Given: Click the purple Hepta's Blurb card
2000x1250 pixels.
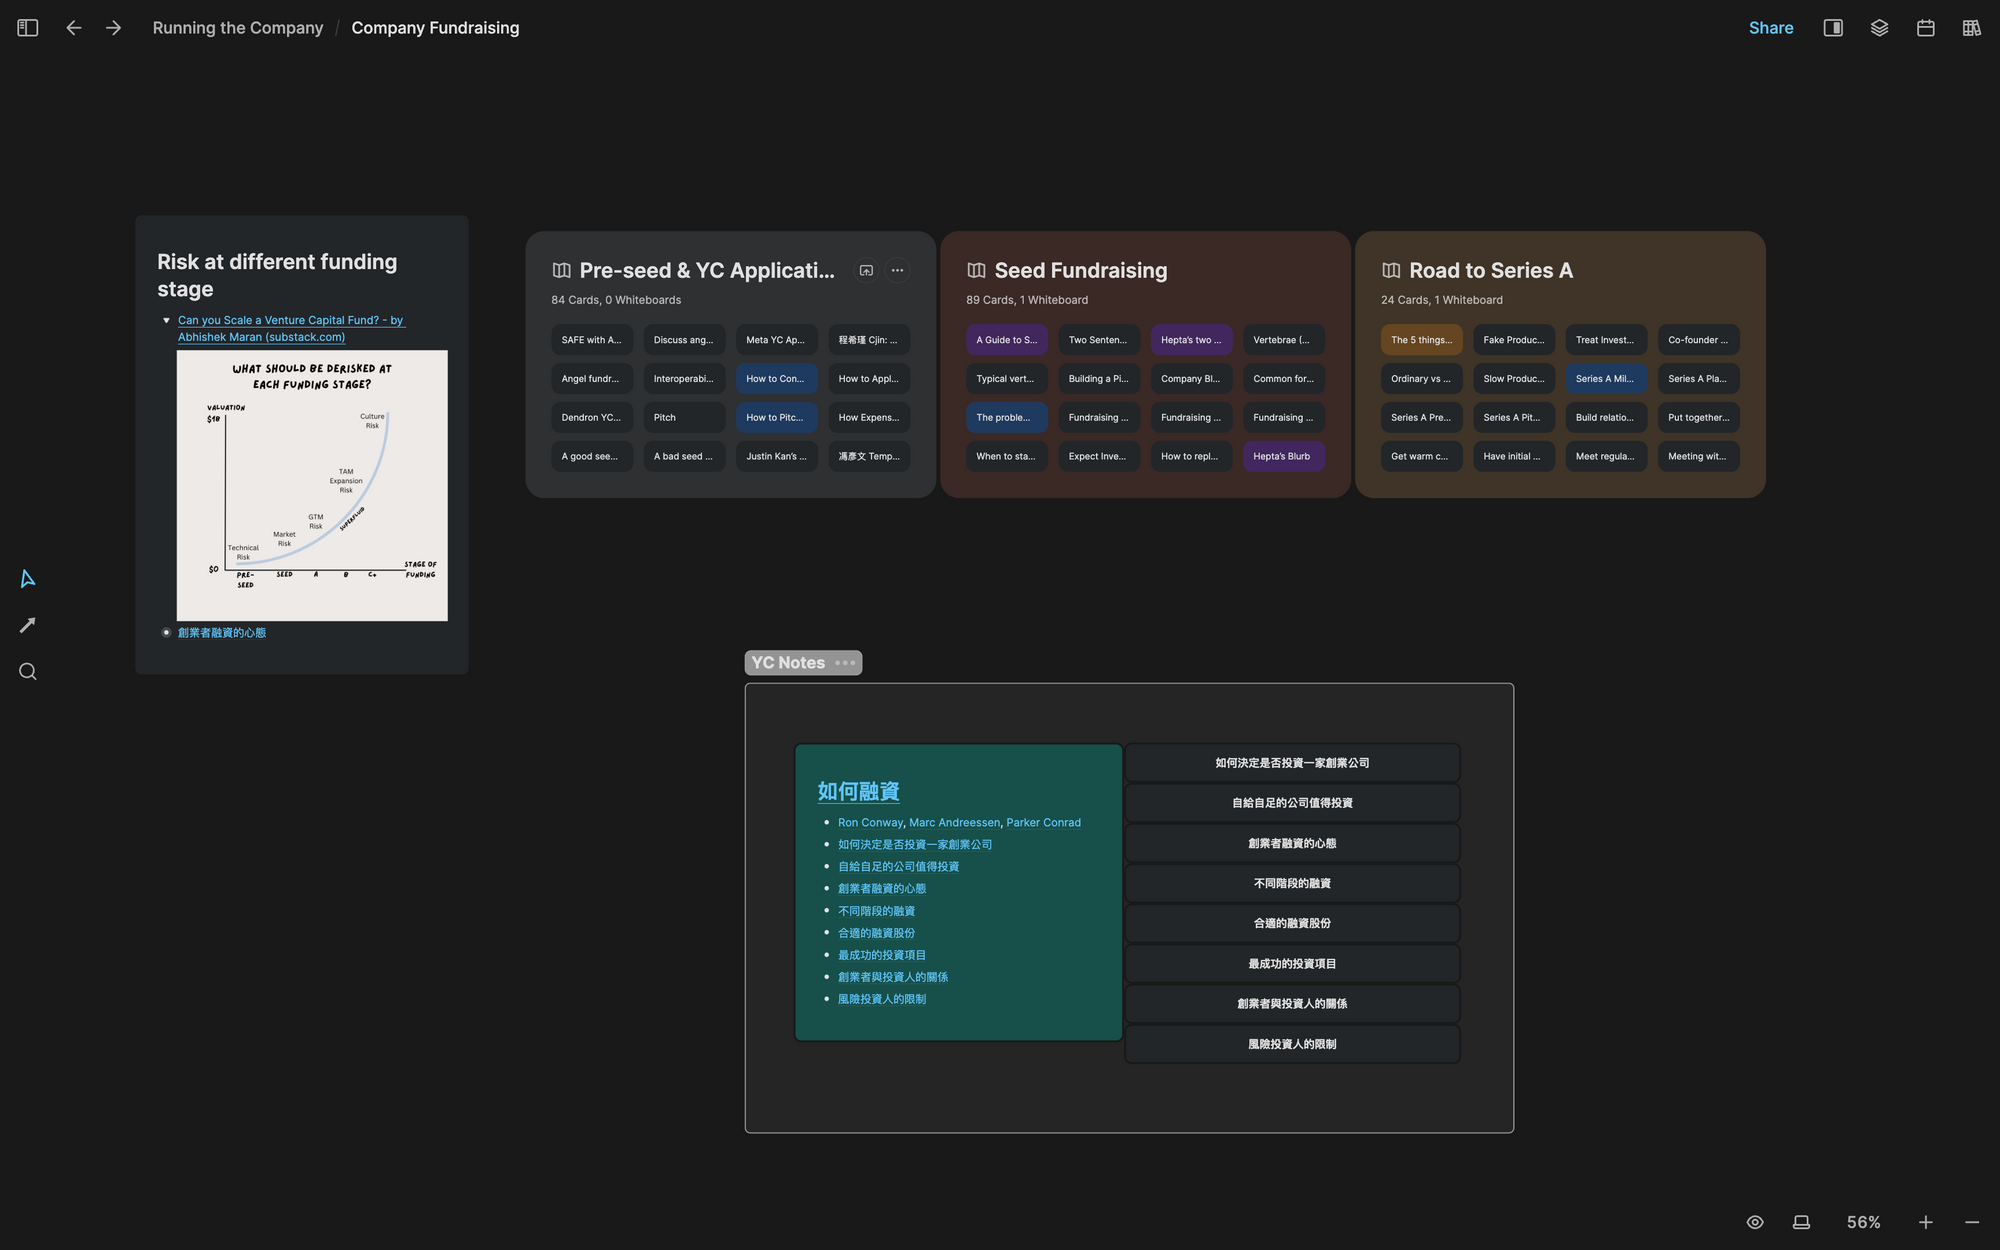Looking at the screenshot, I should (1283, 456).
